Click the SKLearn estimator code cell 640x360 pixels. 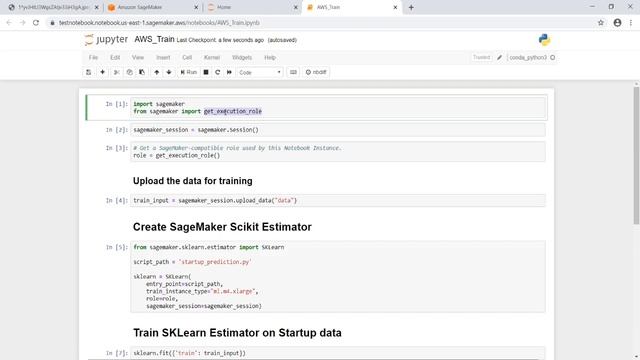(338, 277)
